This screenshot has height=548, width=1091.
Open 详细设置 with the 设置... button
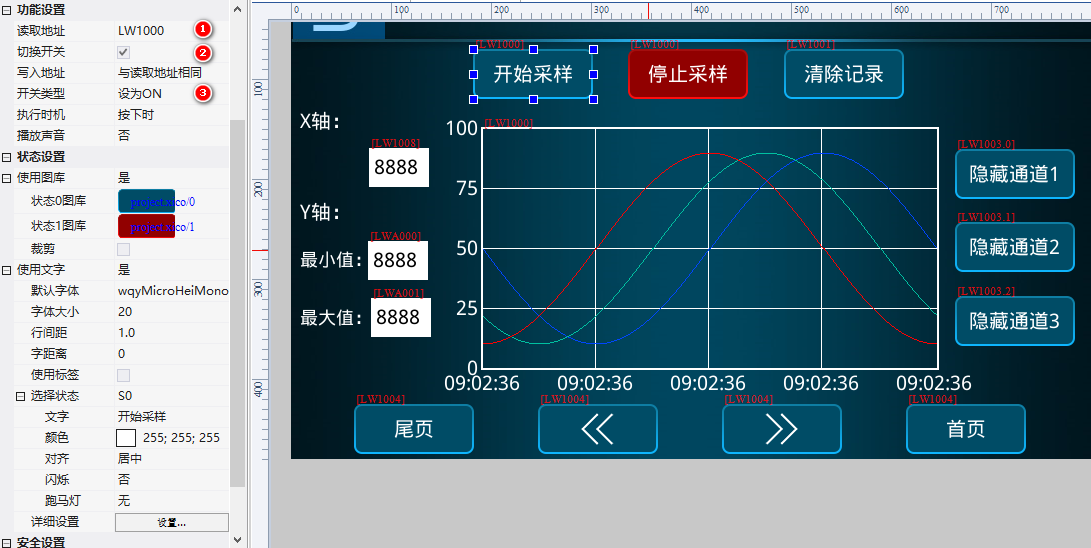tap(171, 522)
